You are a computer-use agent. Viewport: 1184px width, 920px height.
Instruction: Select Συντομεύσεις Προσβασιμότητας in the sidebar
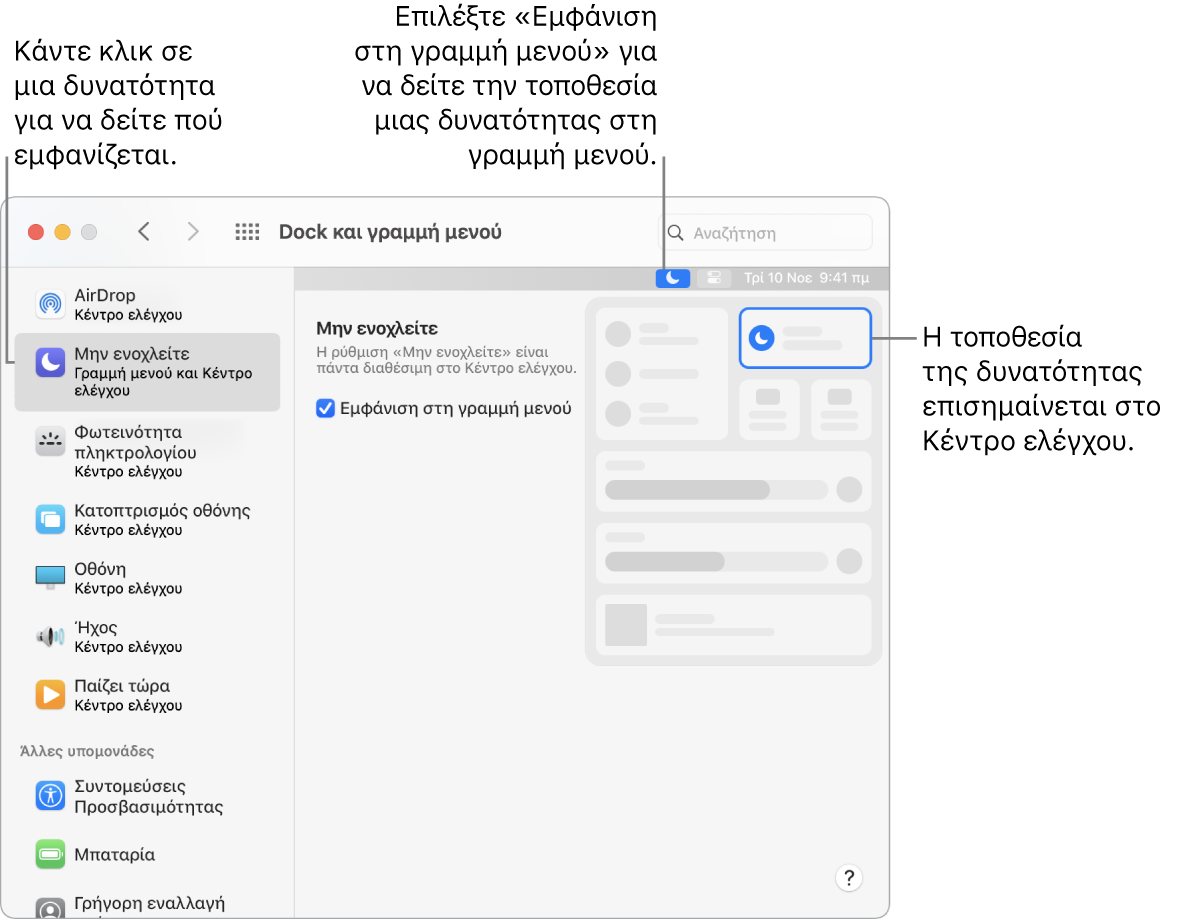pos(147,796)
